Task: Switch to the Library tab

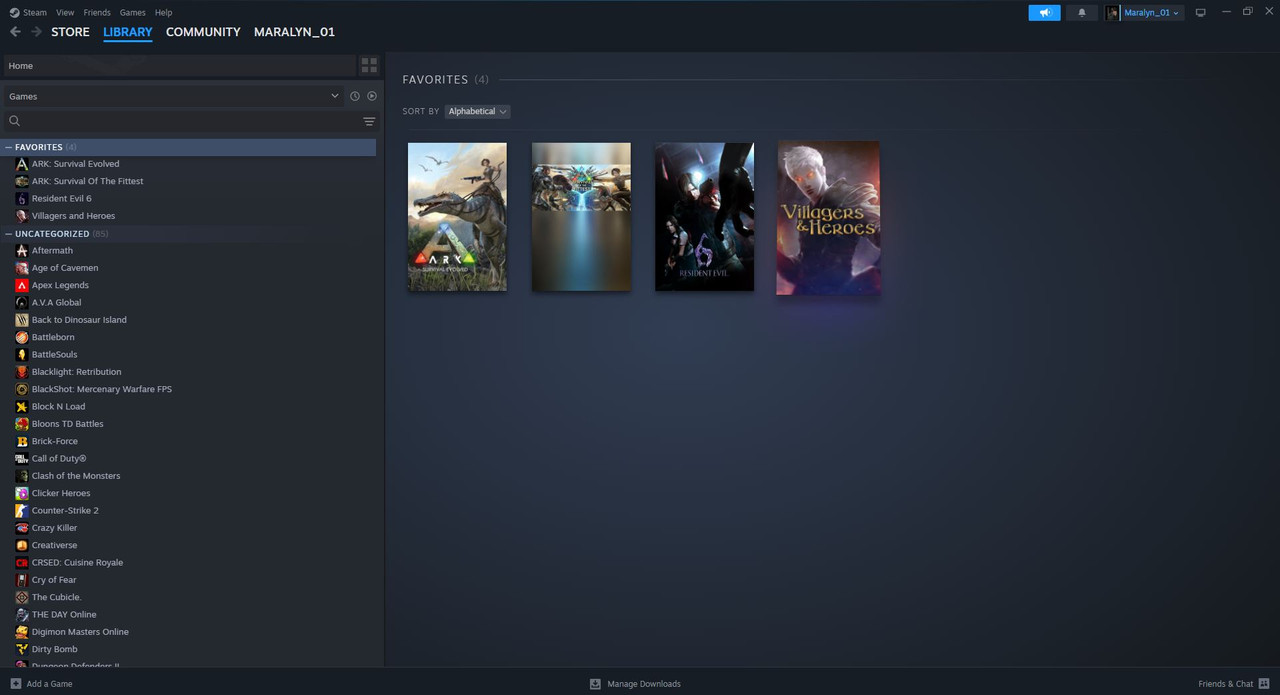Action: coord(128,32)
